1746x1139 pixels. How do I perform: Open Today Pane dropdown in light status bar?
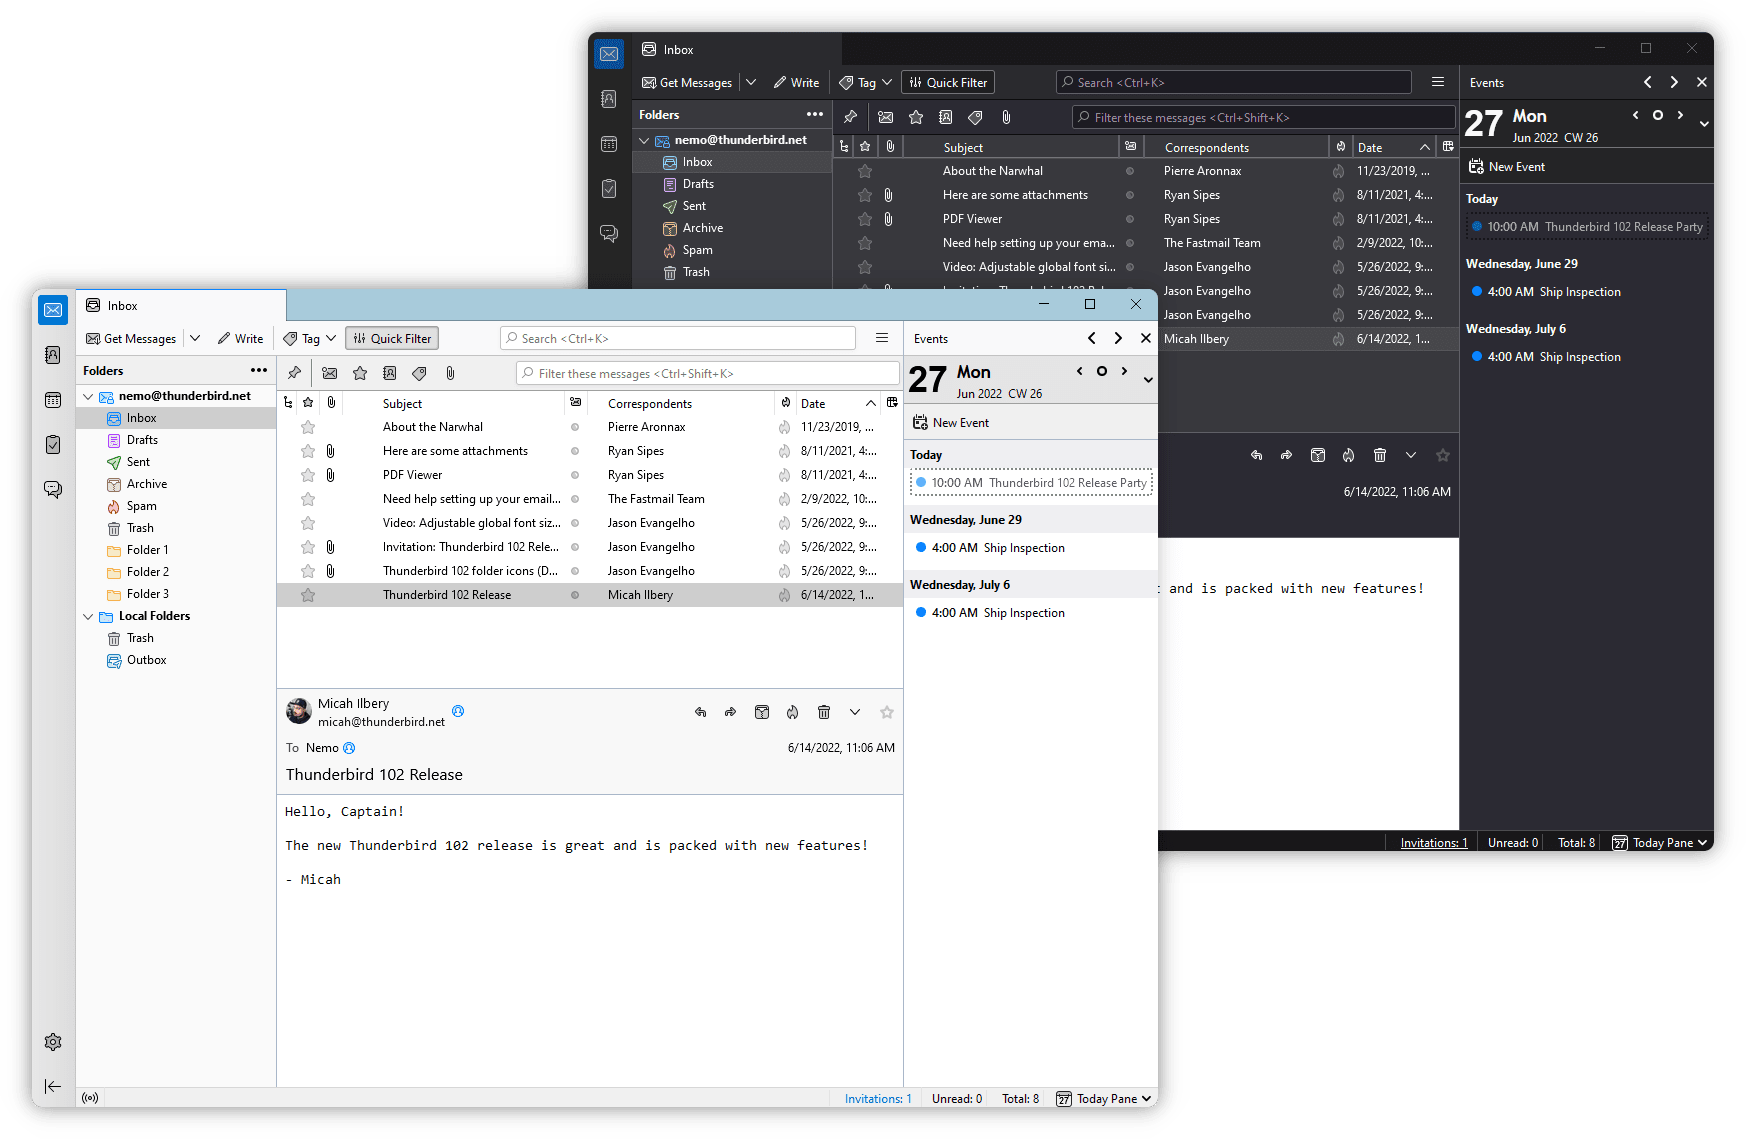point(1105,1098)
